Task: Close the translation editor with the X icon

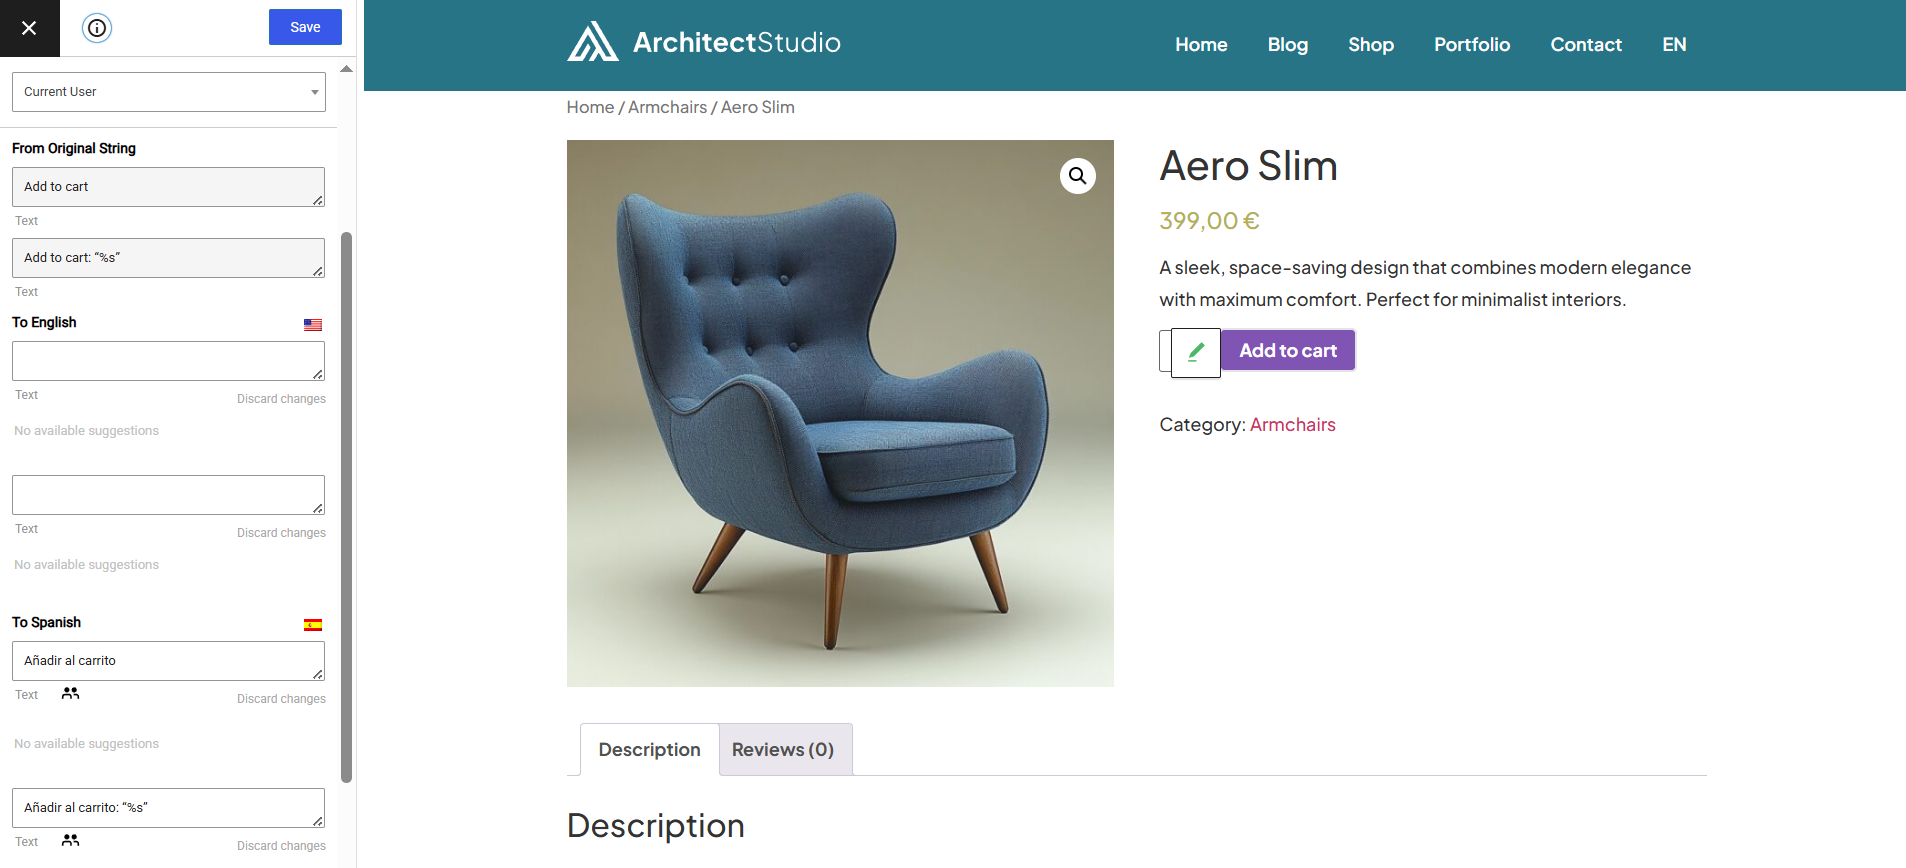Action: (x=29, y=28)
